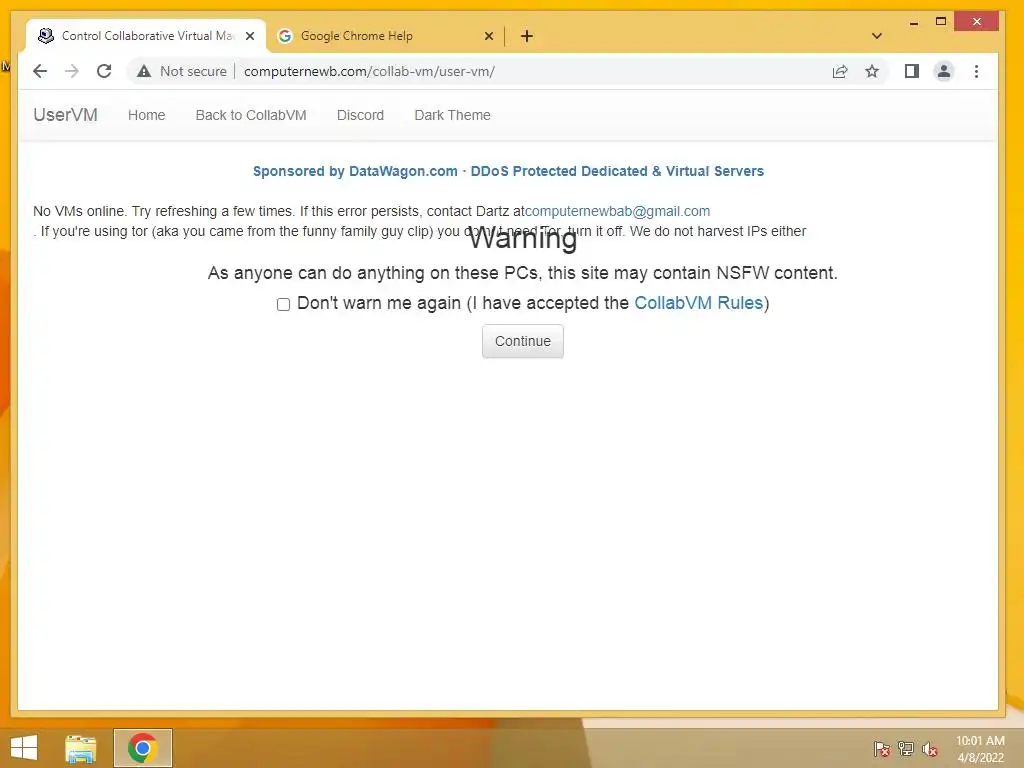The width and height of the screenshot is (1024, 768).
Task: Bookmark this page with the star icon
Action: [872, 71]
